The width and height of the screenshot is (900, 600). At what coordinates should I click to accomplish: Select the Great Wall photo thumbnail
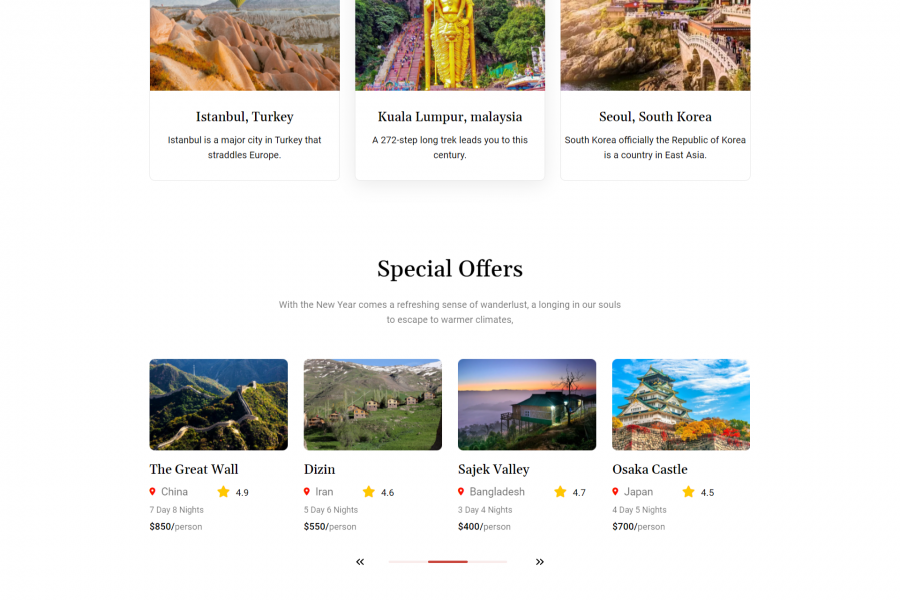tap(219, 404)
